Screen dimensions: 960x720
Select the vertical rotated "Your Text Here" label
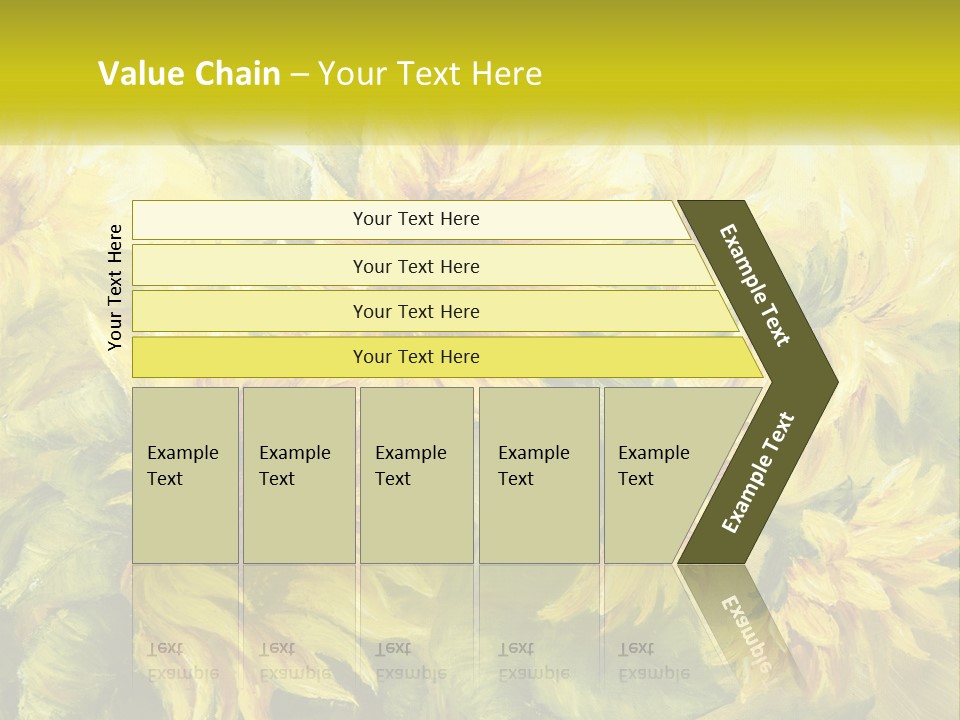click(115, 287)
